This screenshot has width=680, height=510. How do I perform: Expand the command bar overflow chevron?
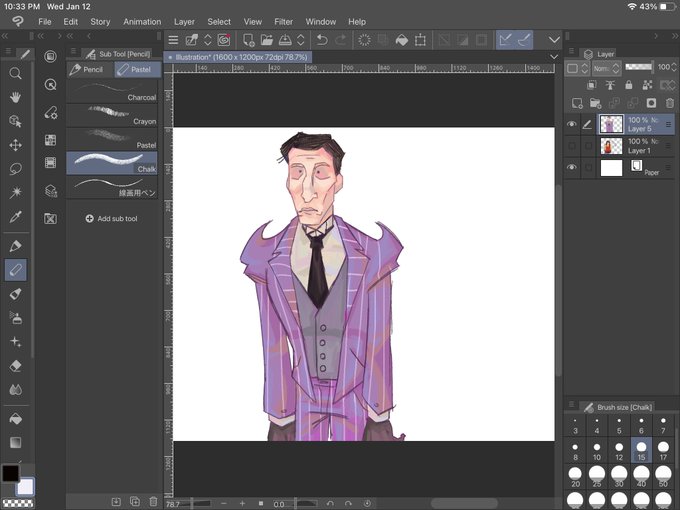click(x=554, y=40)
